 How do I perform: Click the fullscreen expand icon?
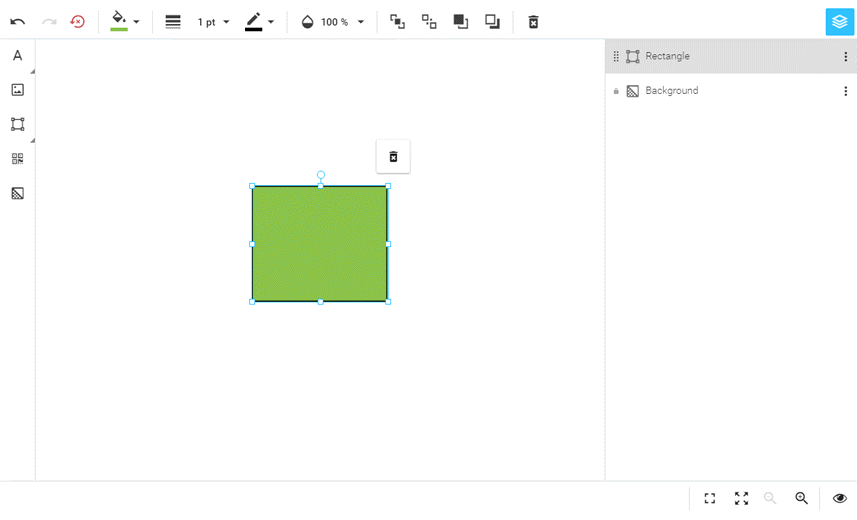pyautogui.click(x=741, y=498)
